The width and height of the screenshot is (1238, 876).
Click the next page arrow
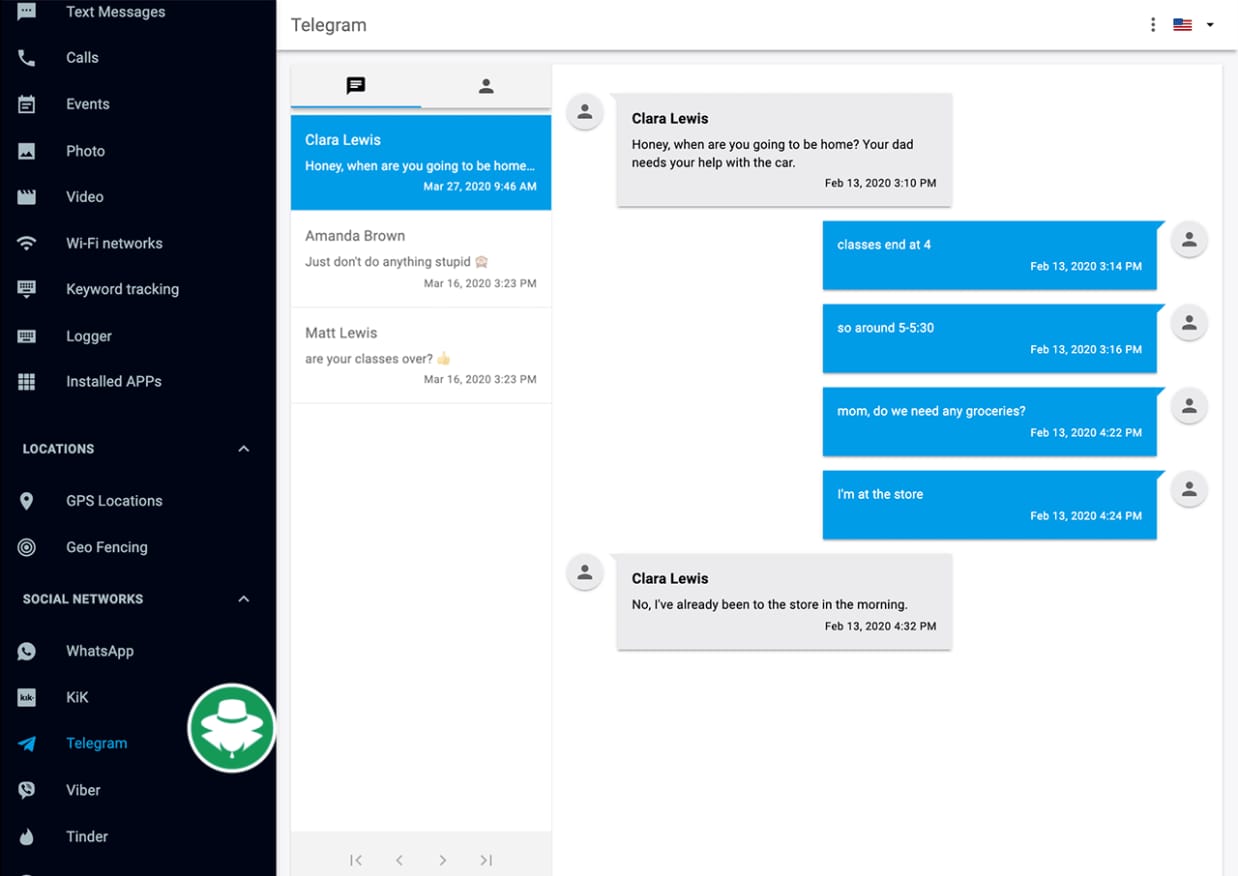click(442, 860)
